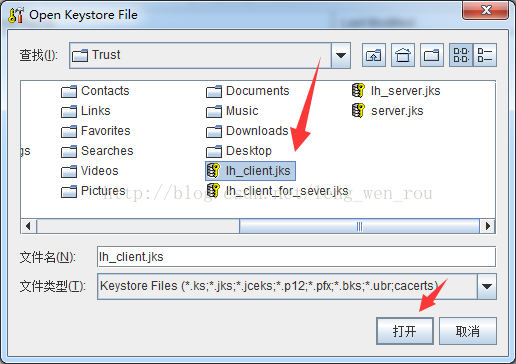The height and width of the screenshot is (364, 516).
Task: Click the "Contacts" folder name
Action: pyautogui.click(x=105, y=91)
